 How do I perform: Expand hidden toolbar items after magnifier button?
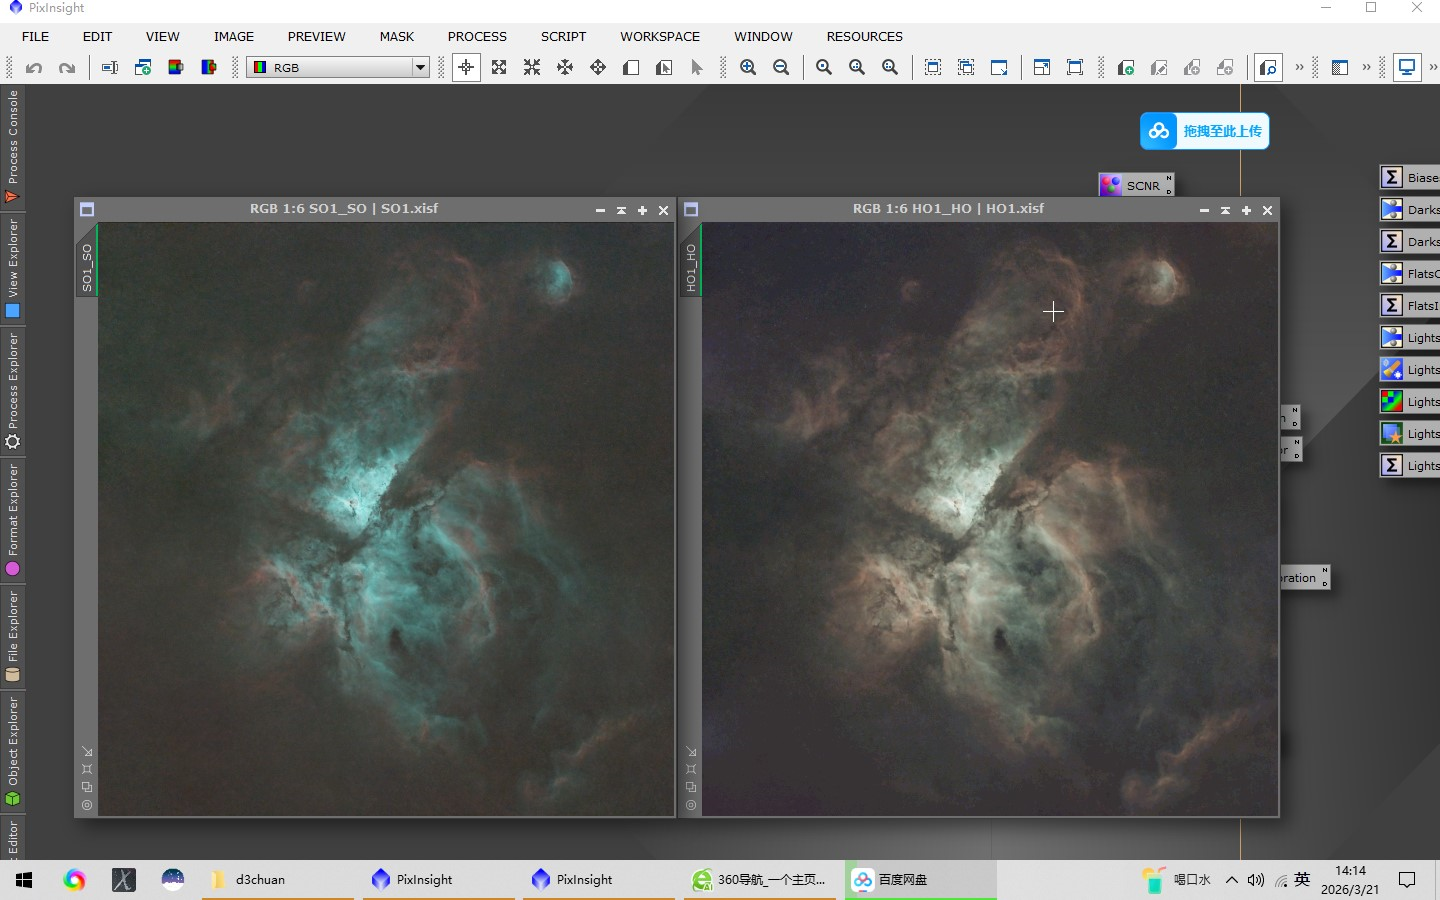pos(1299,67)
